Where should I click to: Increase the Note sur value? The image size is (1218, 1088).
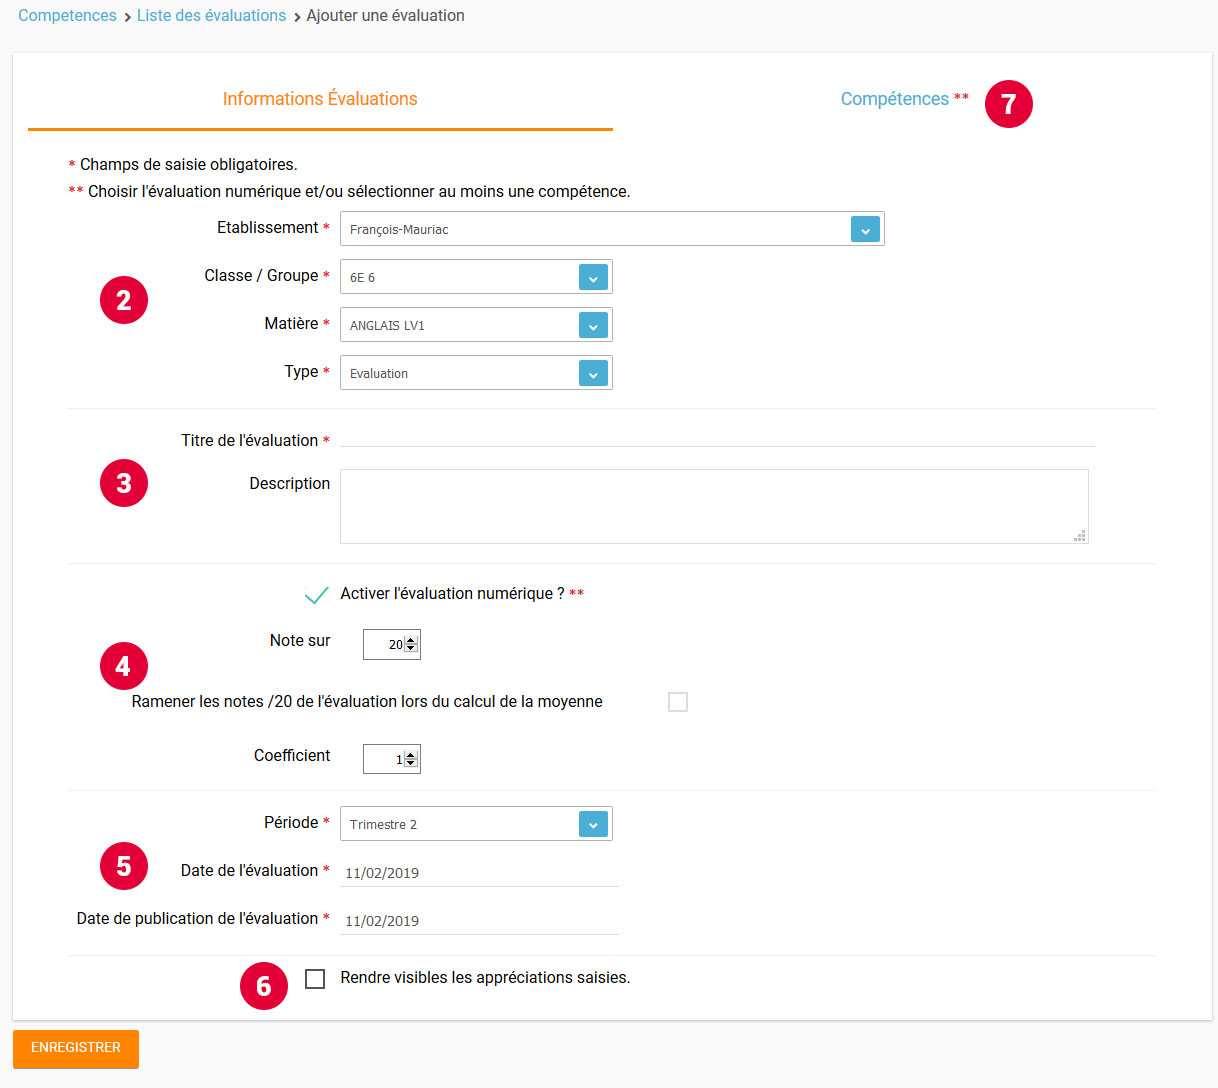410,640
